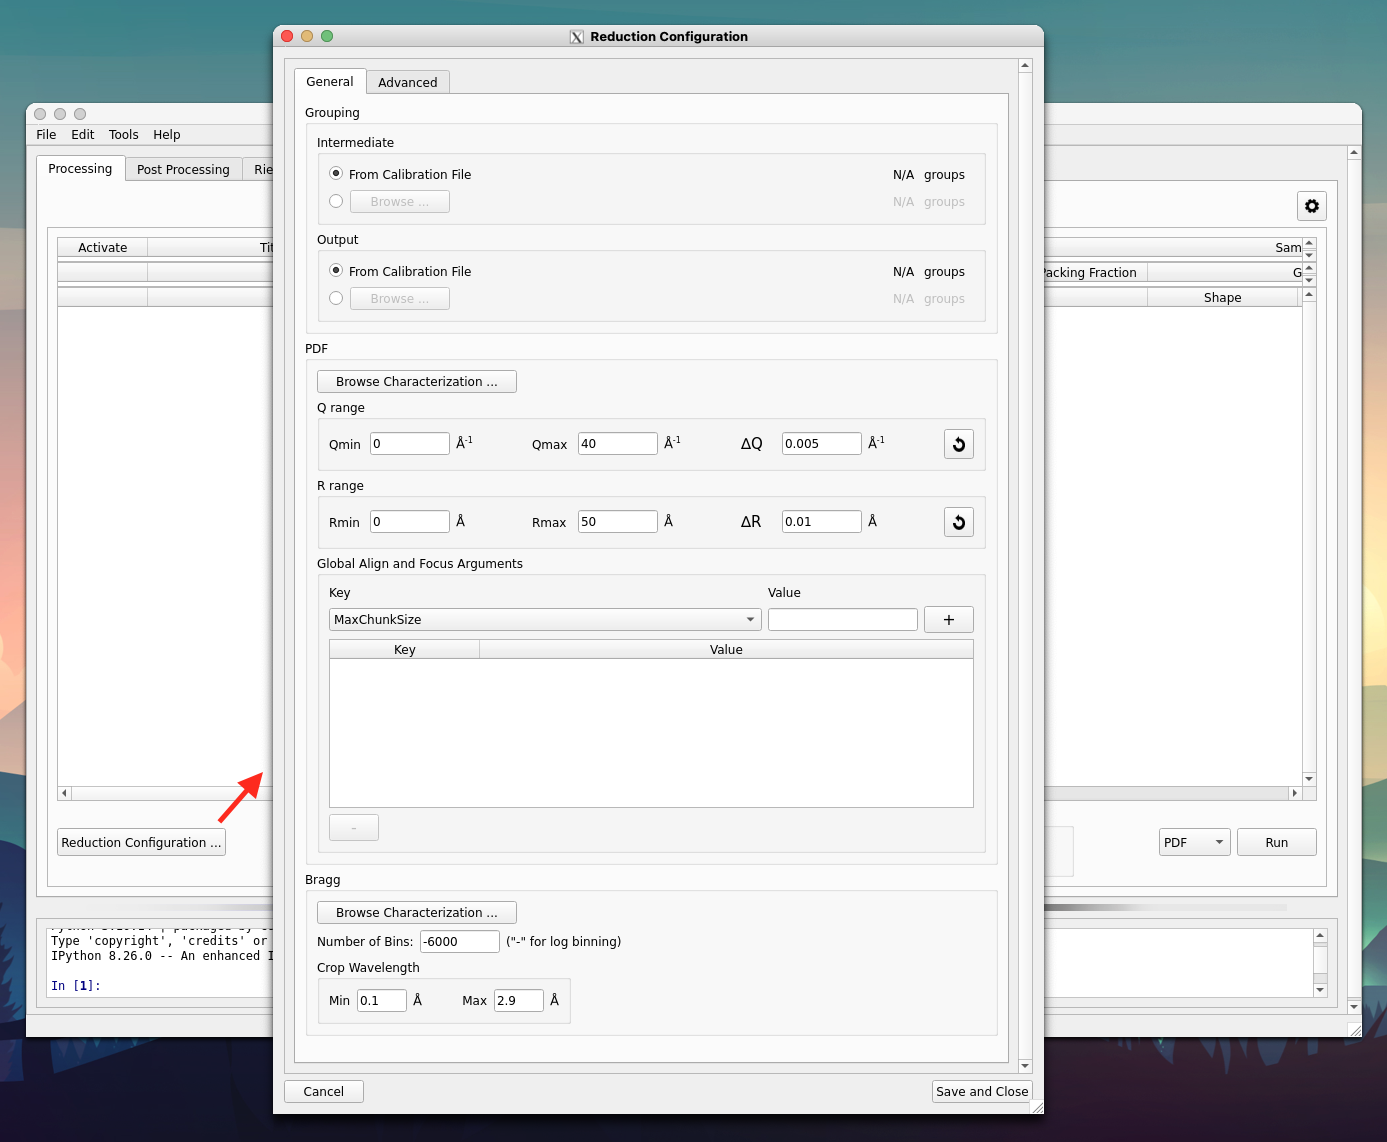
Task: Reset the R range values
Action: [958, 522]
